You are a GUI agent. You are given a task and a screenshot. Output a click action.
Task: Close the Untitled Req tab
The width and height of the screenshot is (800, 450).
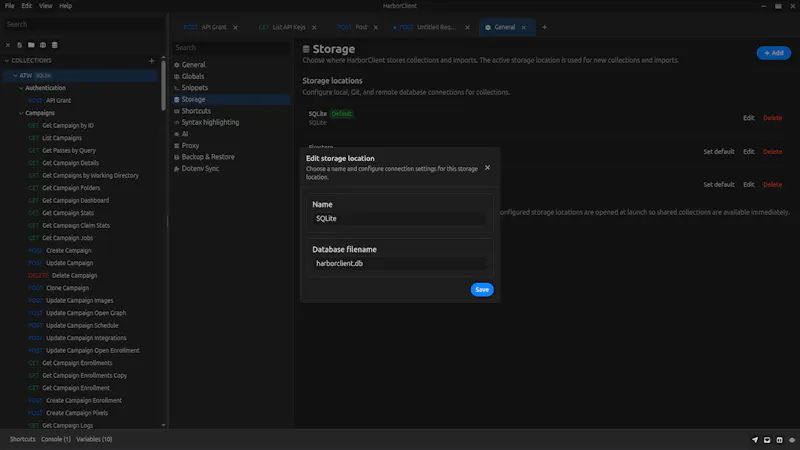[x=467, y=28]
